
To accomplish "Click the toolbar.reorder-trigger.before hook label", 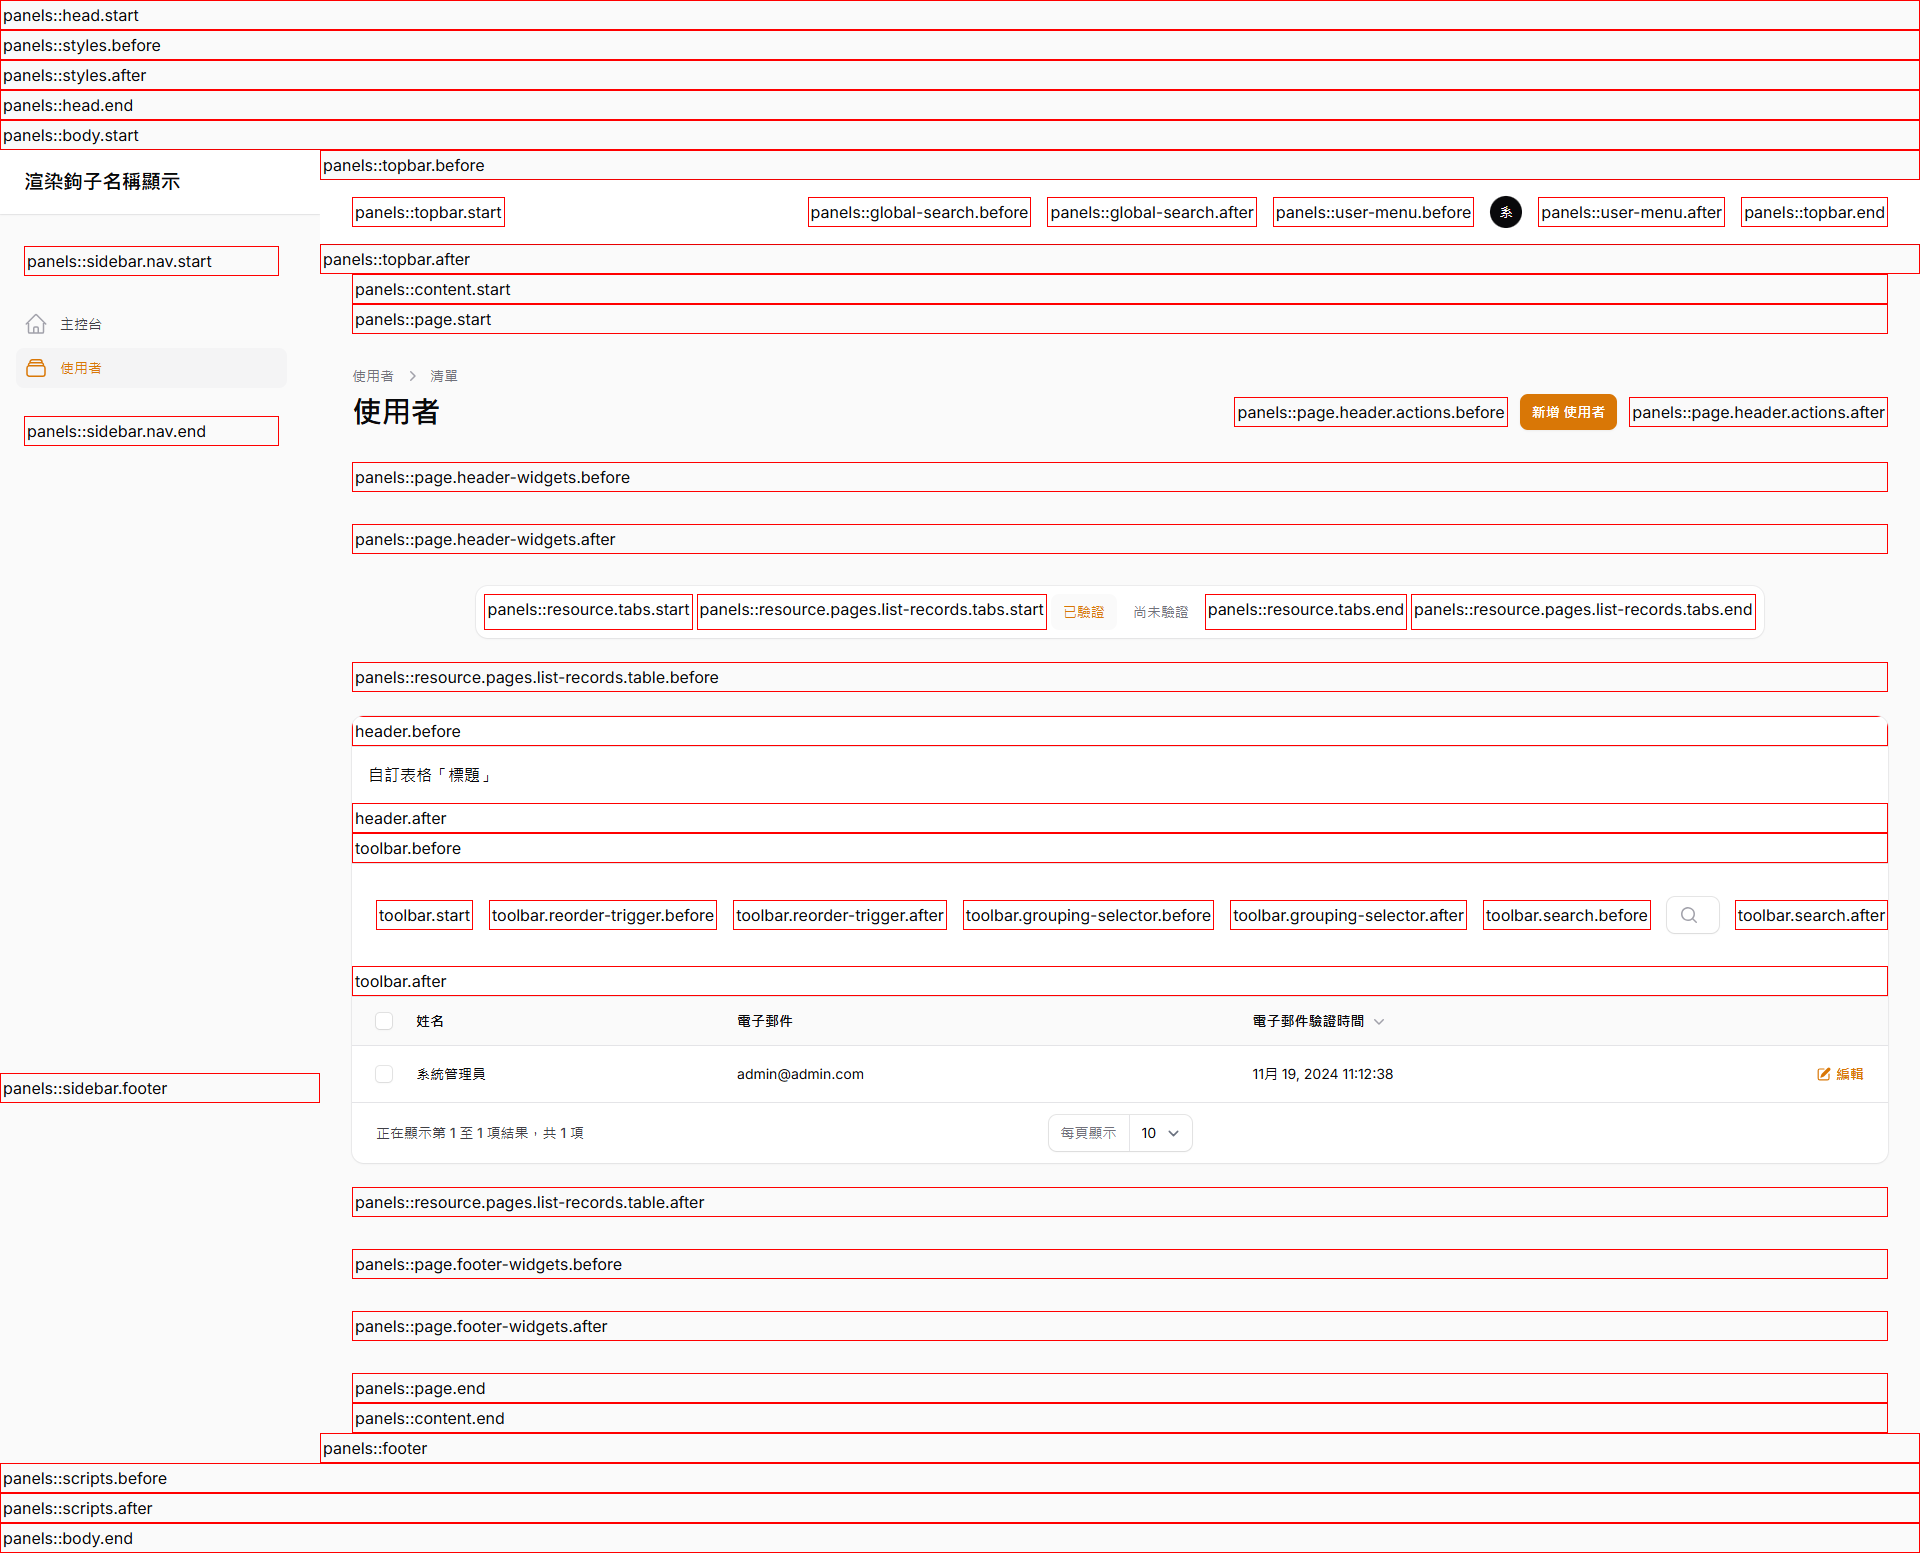I will [x=603, y=915].
